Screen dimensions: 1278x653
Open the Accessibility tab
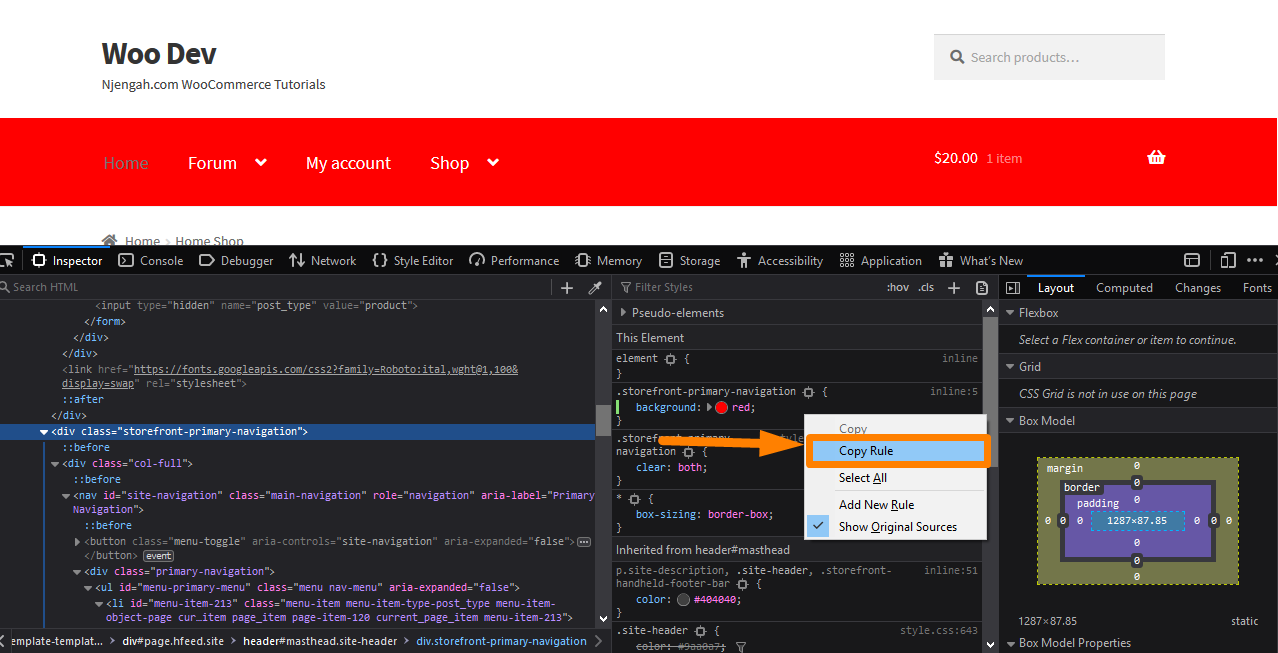pyautogui.click(x=780, y=261)
